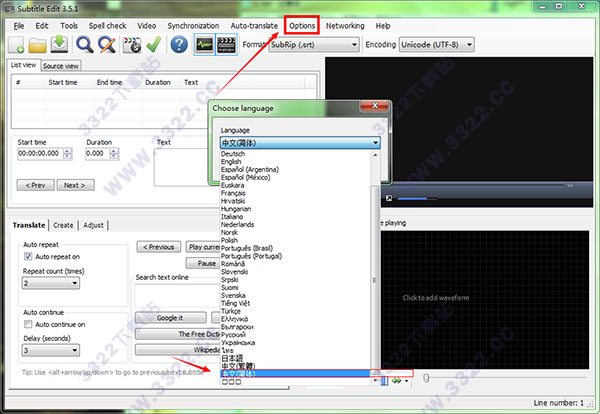Select 中文(简体) highlighted list entry
600x414 pixels.
click(x=295, y=373)
